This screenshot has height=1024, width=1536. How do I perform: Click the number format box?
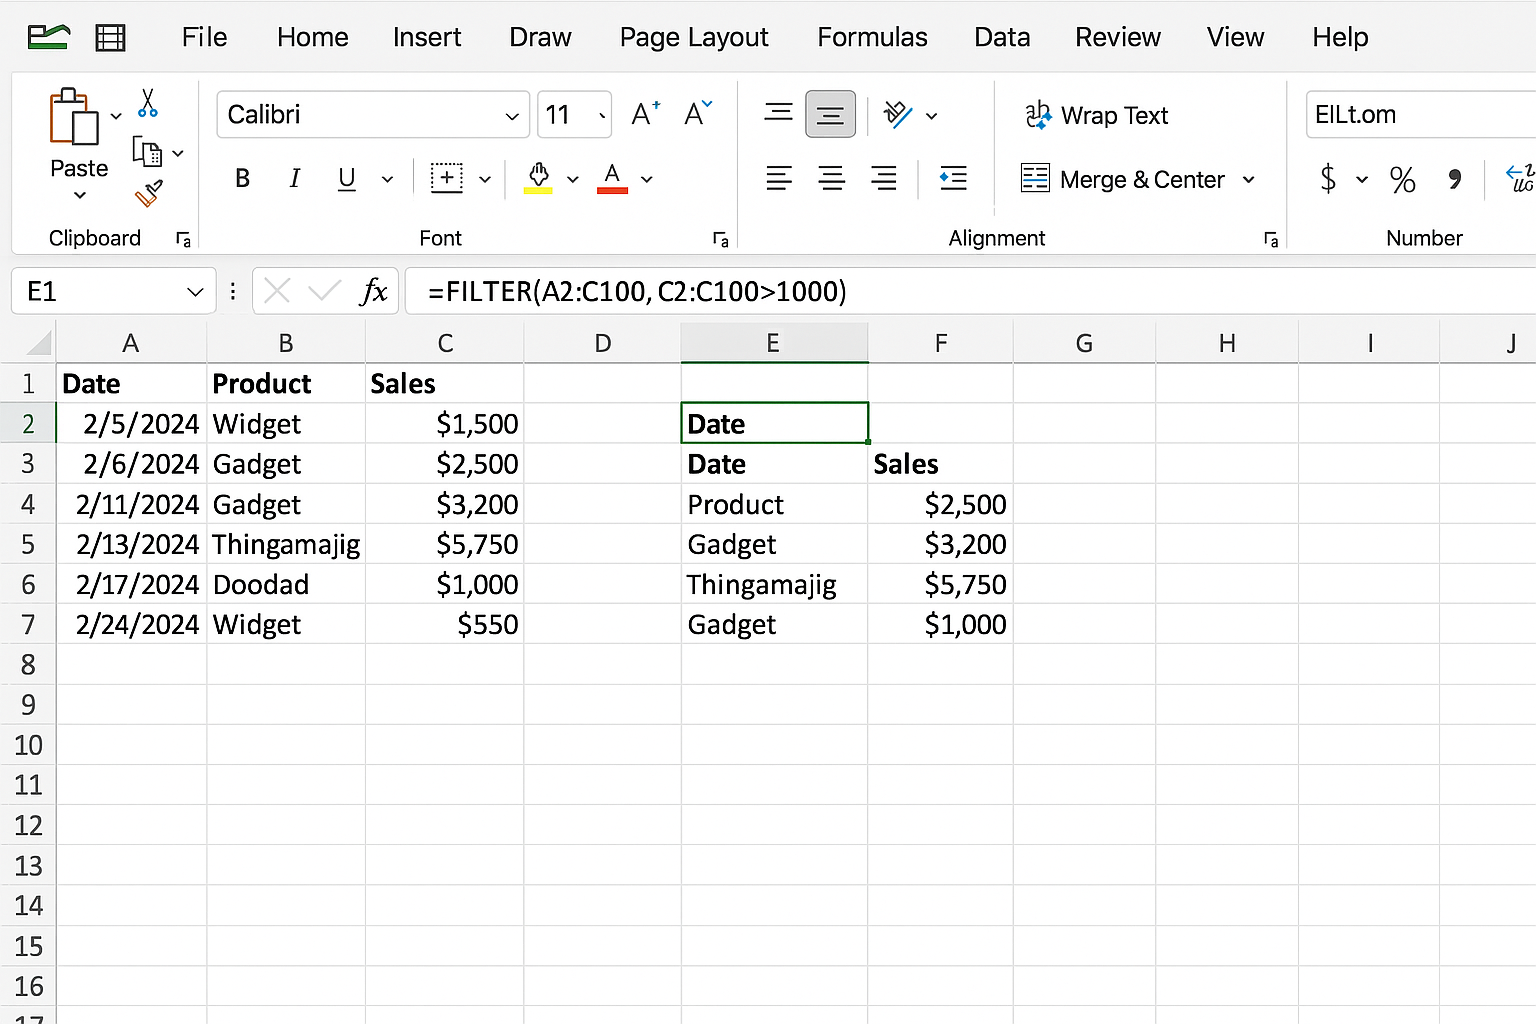(x=1420, y=114)
